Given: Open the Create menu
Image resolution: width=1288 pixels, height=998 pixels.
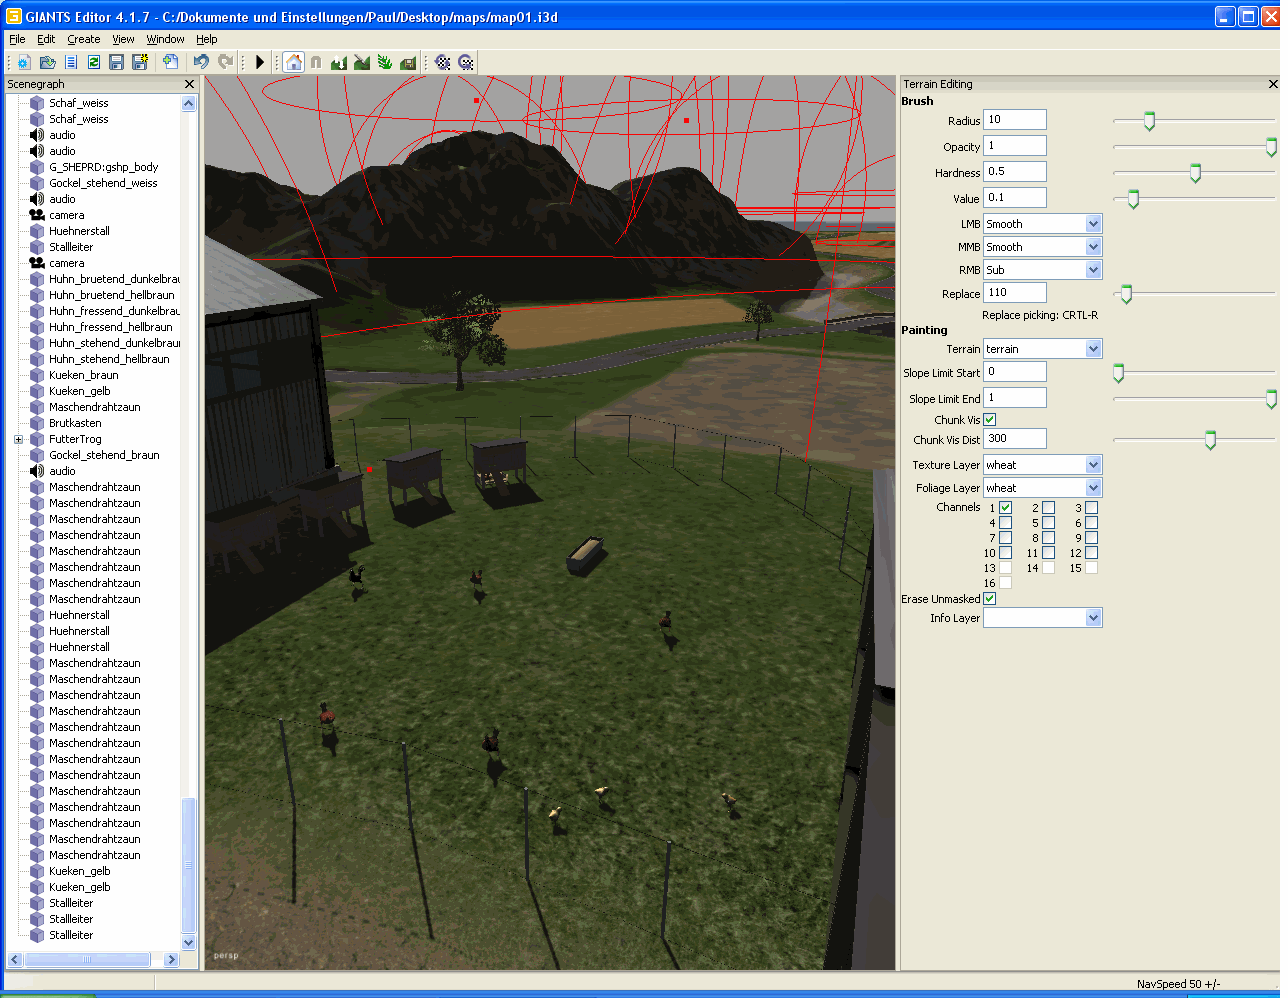Looking at the screenshot, I should (x=84, y=39).
